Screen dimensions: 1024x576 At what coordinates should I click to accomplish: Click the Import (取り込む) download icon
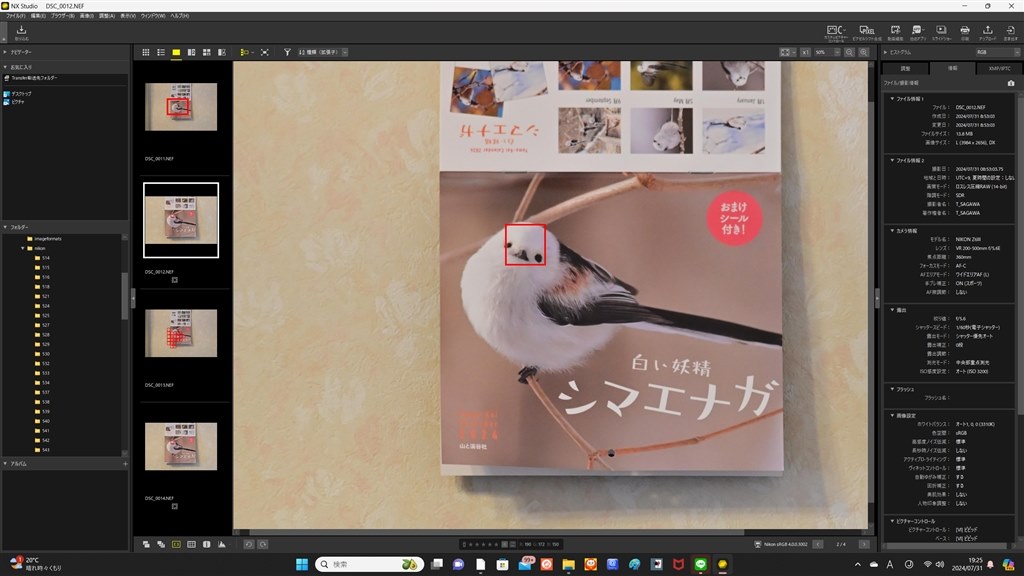click(x=22, y=31)
